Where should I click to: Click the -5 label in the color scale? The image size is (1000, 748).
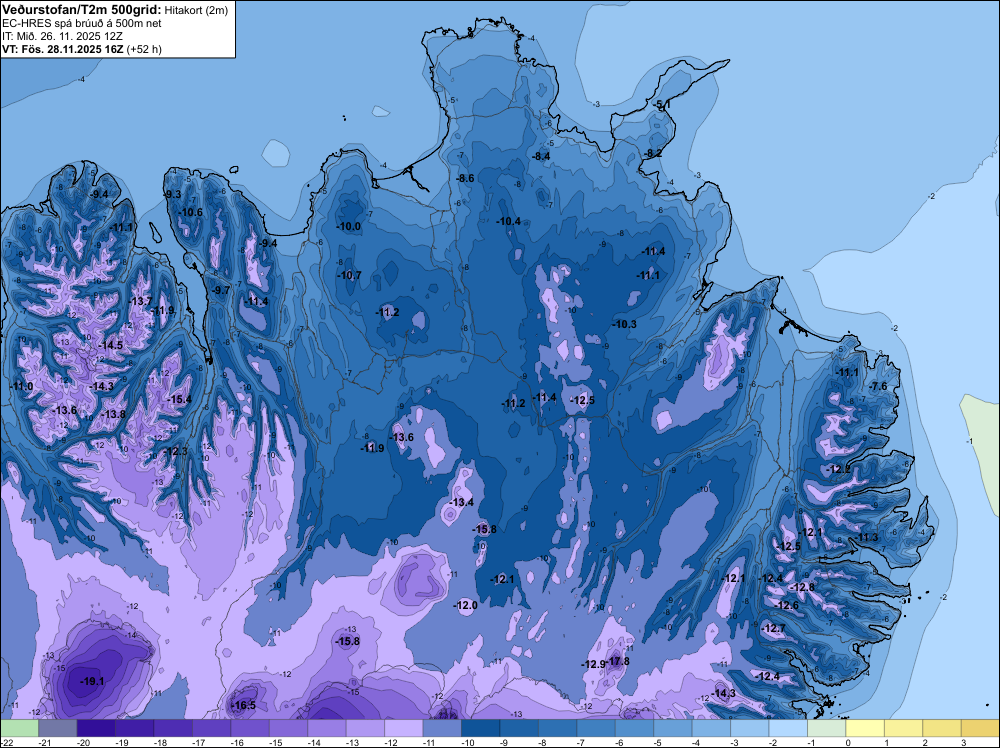pyautogui.click(x=660, y=742)
